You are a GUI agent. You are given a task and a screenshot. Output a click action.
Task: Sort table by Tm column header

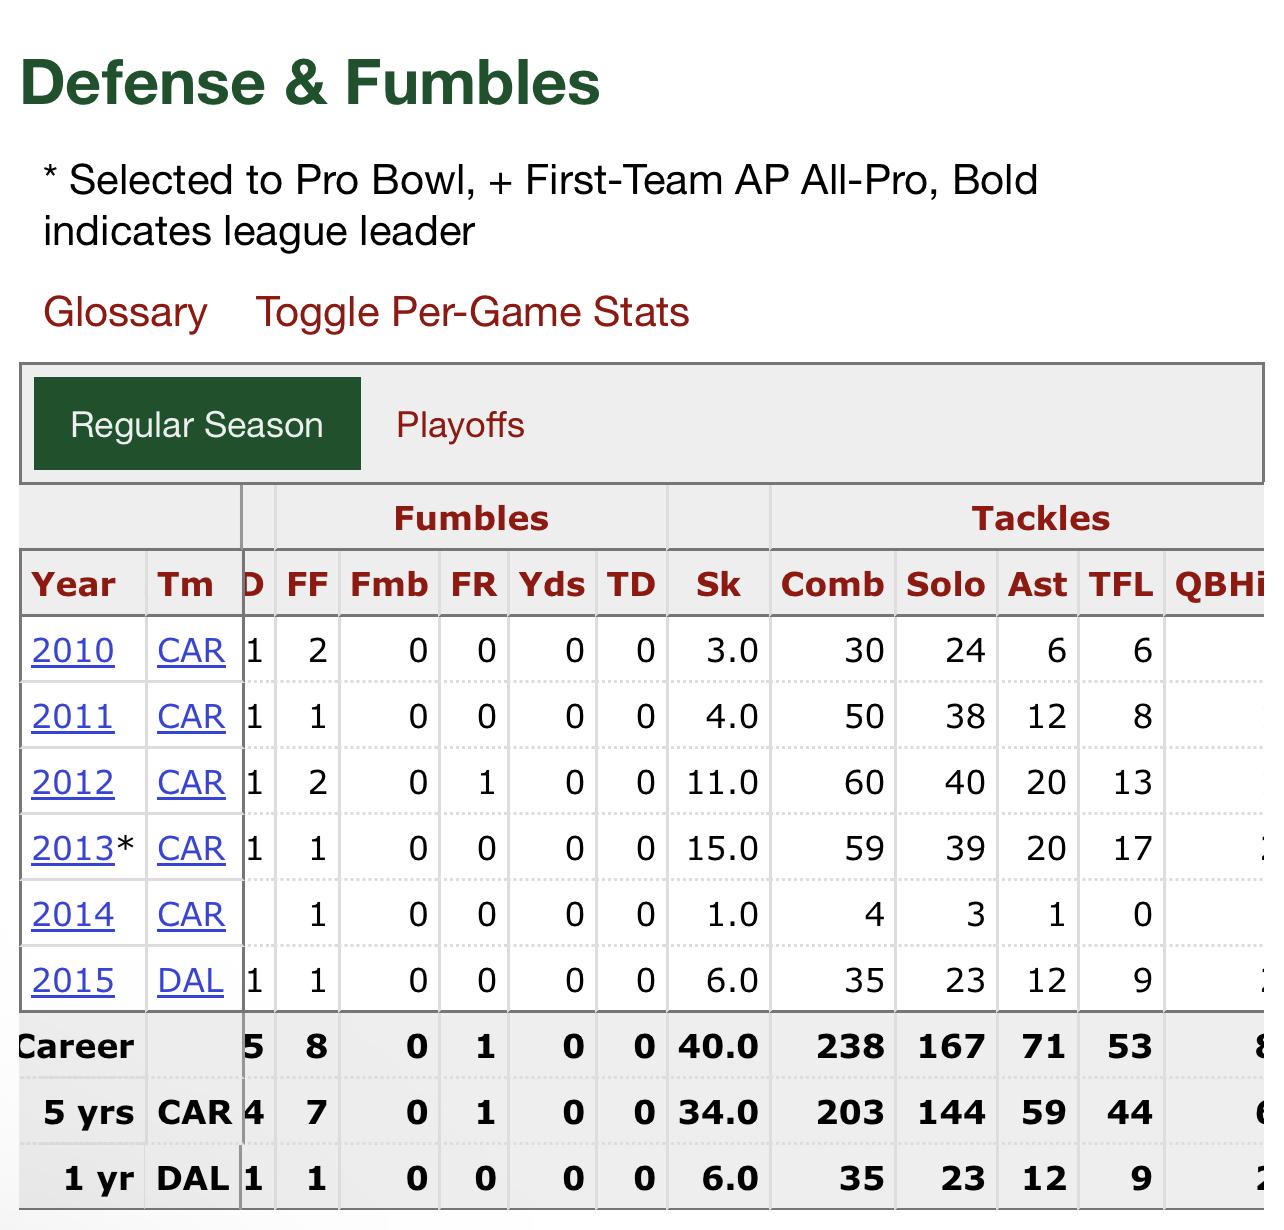tap(185, 584)
